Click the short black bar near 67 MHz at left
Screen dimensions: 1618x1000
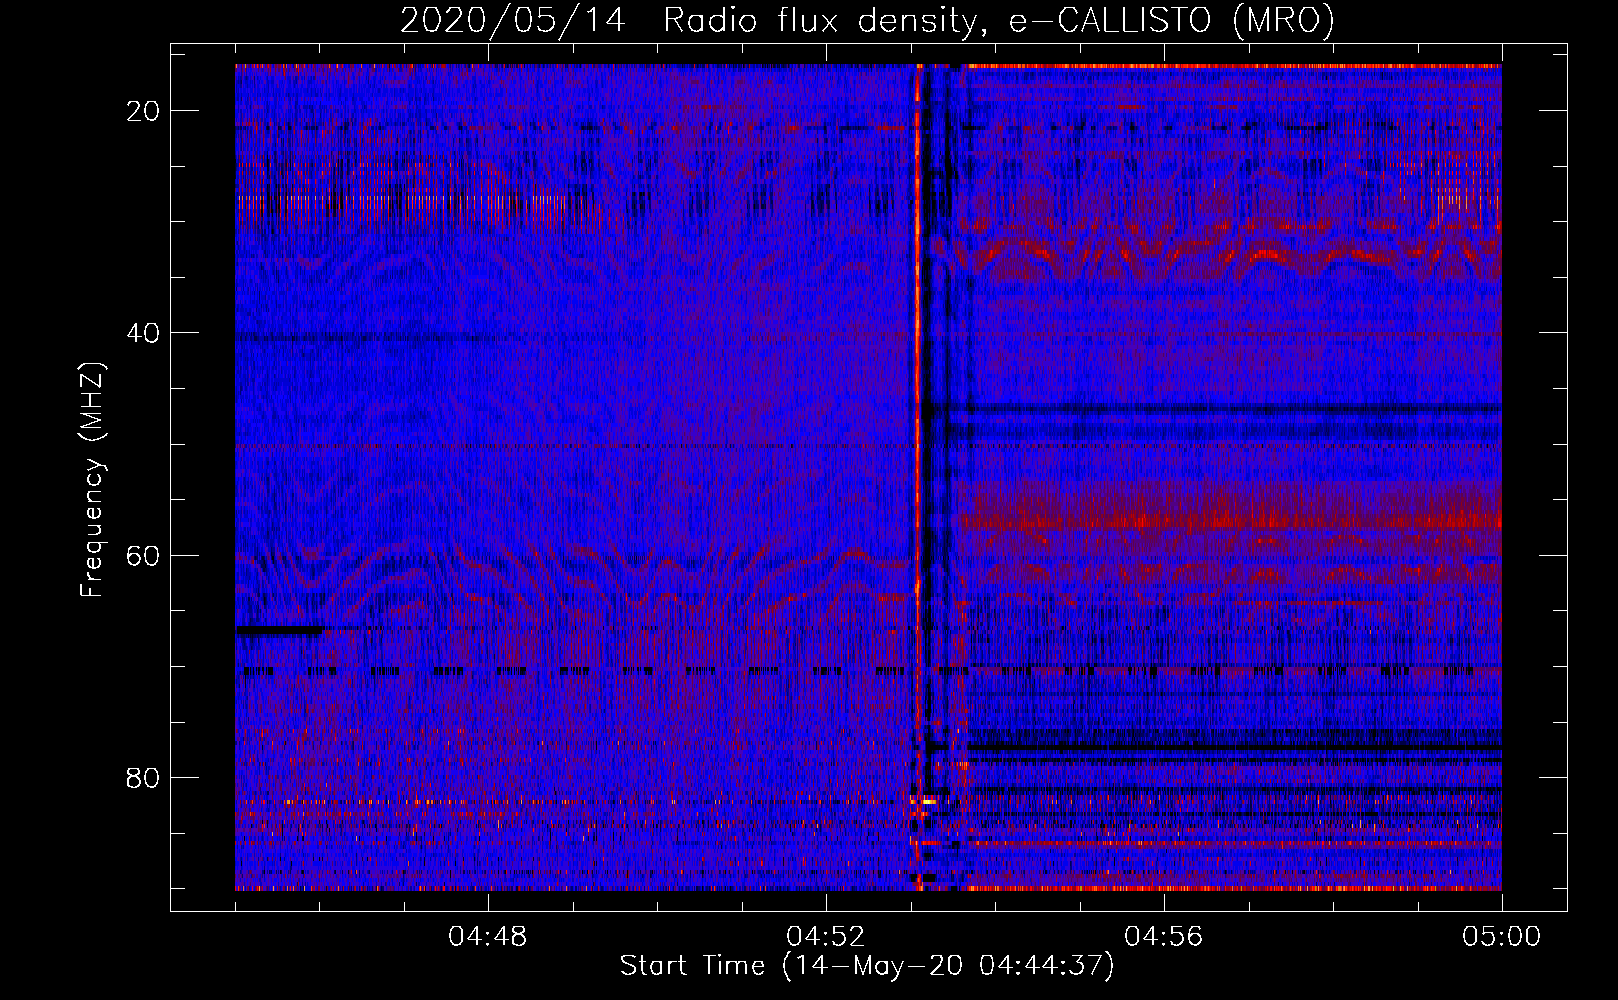(280, 631)
